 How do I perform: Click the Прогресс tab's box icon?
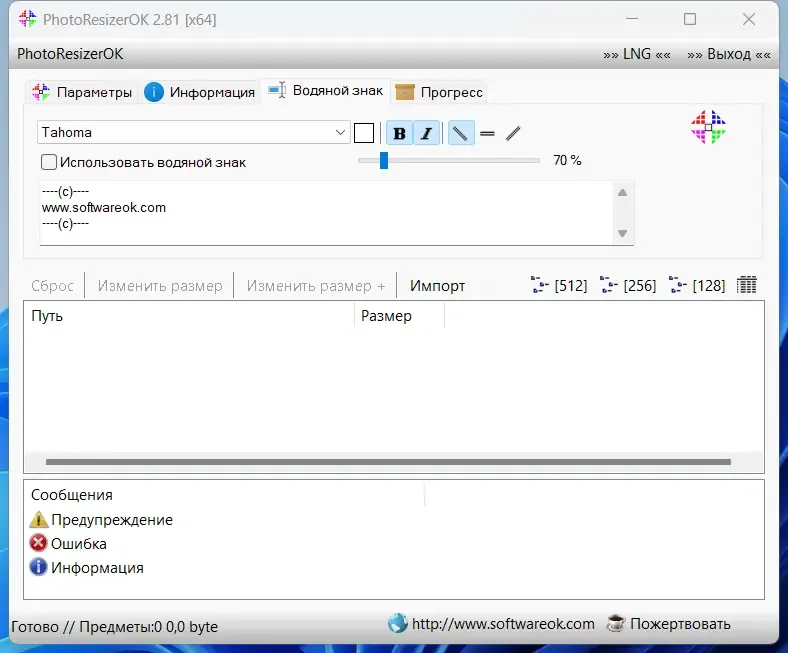(405, 92)
